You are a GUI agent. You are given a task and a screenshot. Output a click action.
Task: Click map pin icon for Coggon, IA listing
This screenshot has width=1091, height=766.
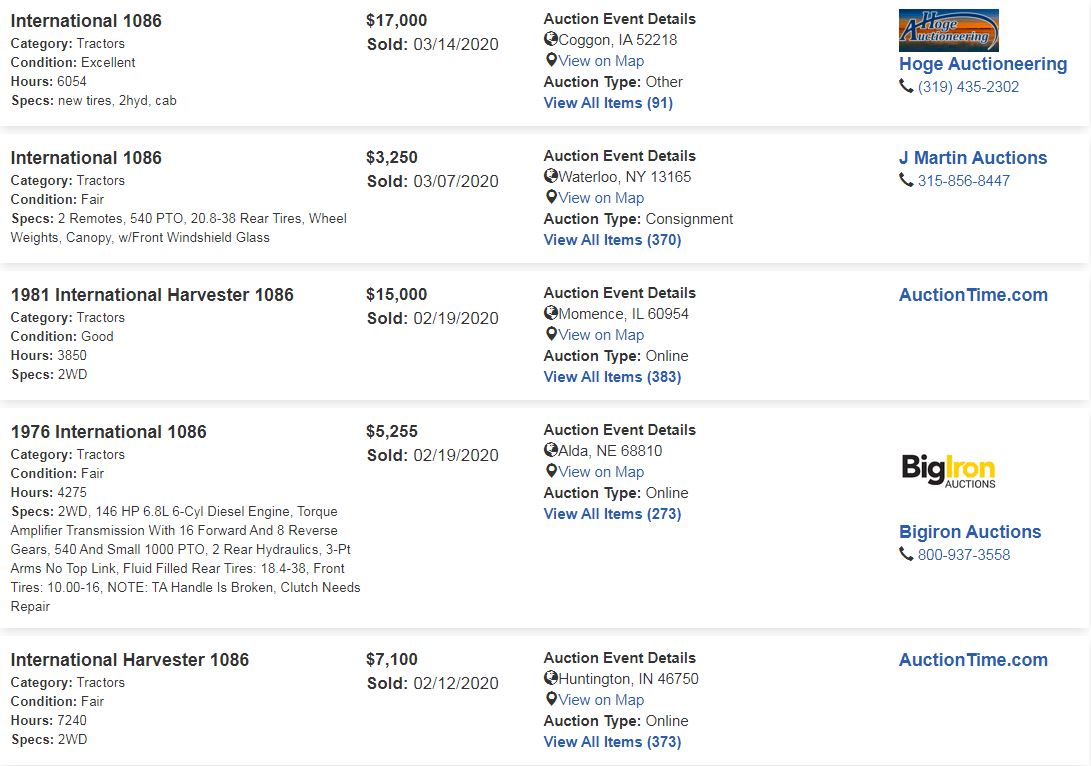click(551, 60)
